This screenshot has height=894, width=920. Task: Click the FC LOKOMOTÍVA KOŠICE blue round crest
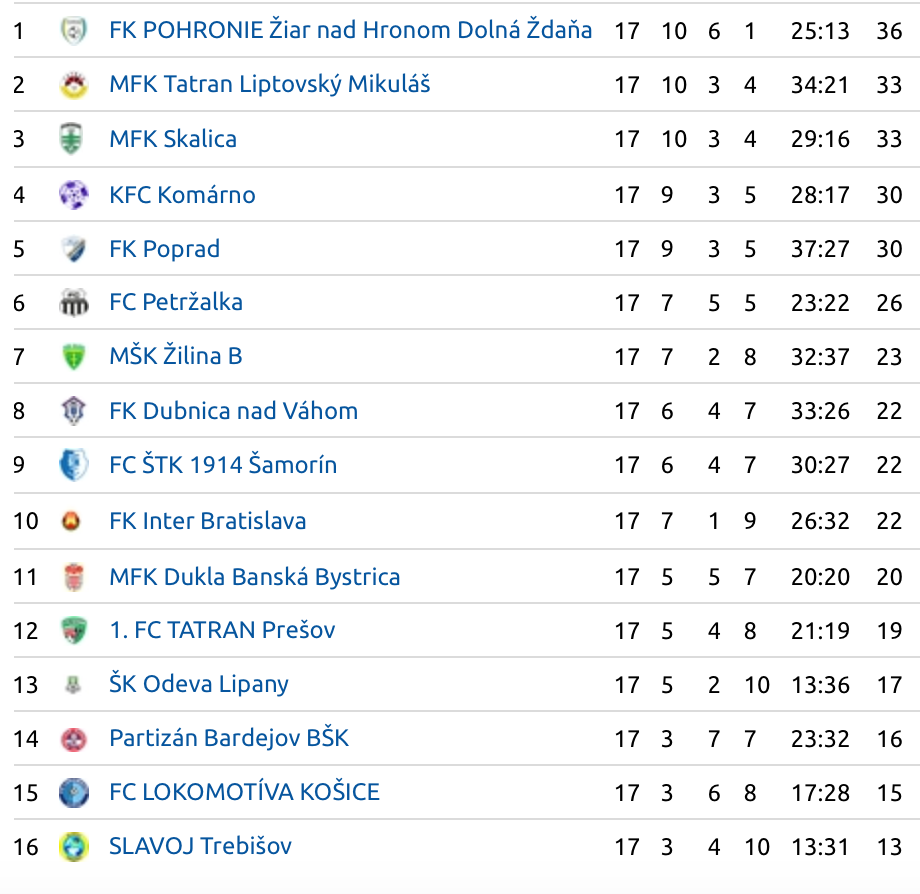[x=74, y=793]
